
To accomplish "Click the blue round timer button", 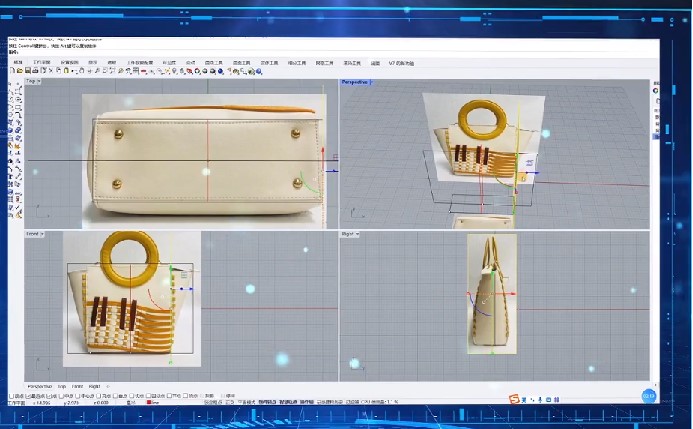I will coord(648,396).
